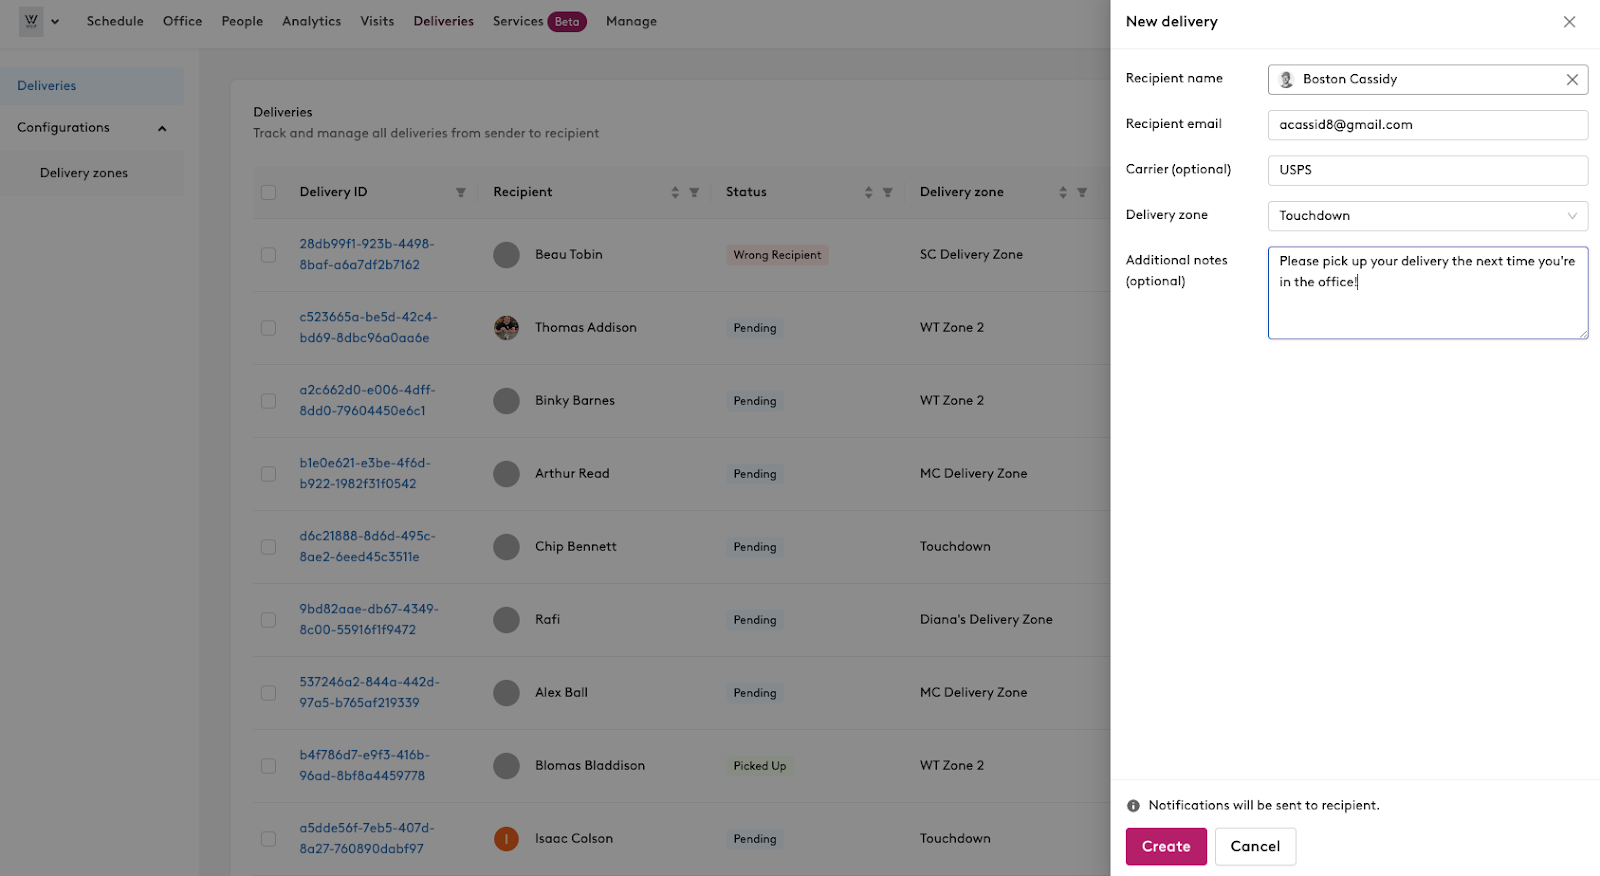This screenshot has width=1600, height=876.
Task: Select the checkbox for Beau Tobin's delivery
Action: pyautogui.click(x=268, y=255)
